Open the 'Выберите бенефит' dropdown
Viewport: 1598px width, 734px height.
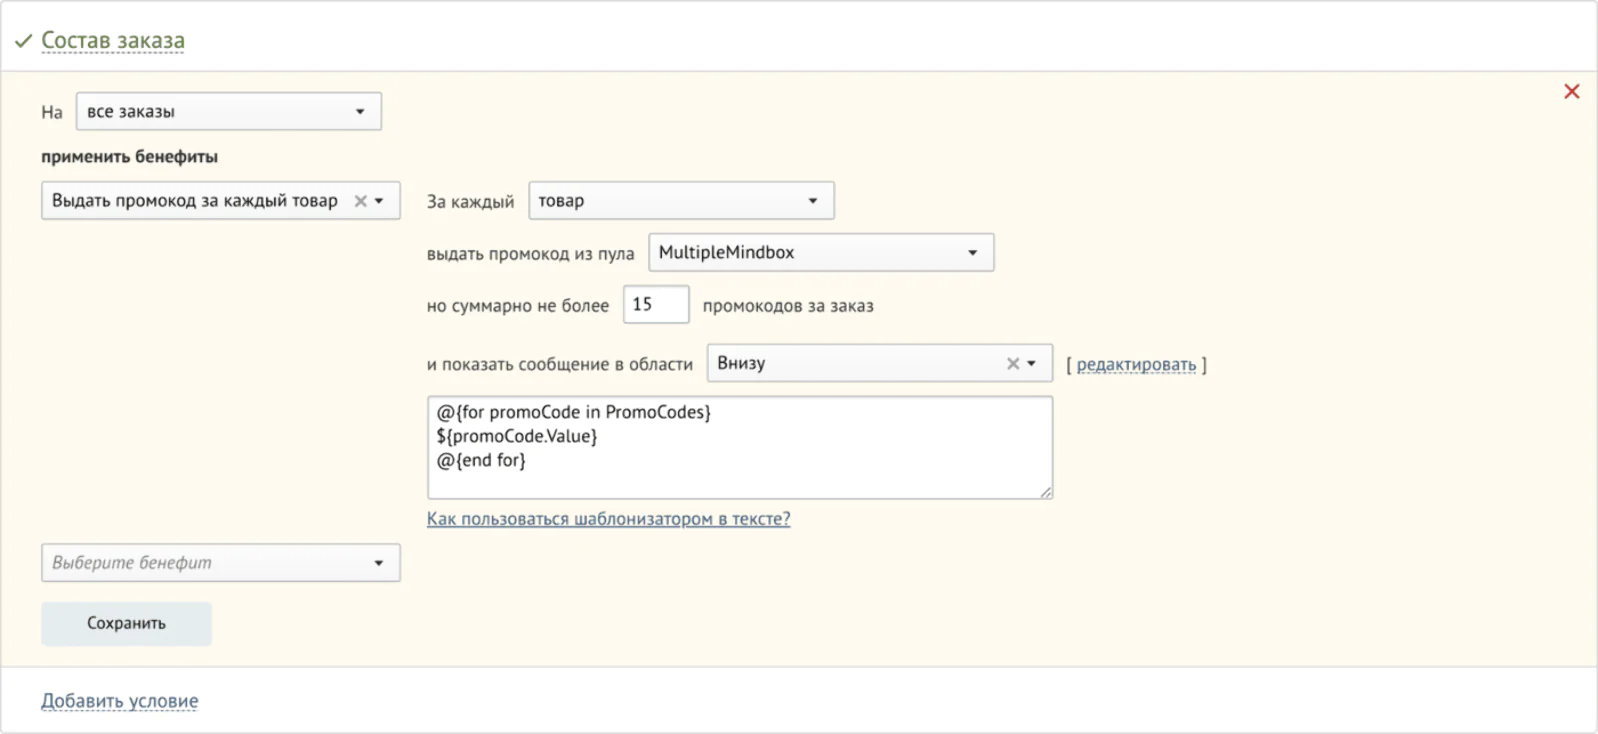(x=221, y=562)
